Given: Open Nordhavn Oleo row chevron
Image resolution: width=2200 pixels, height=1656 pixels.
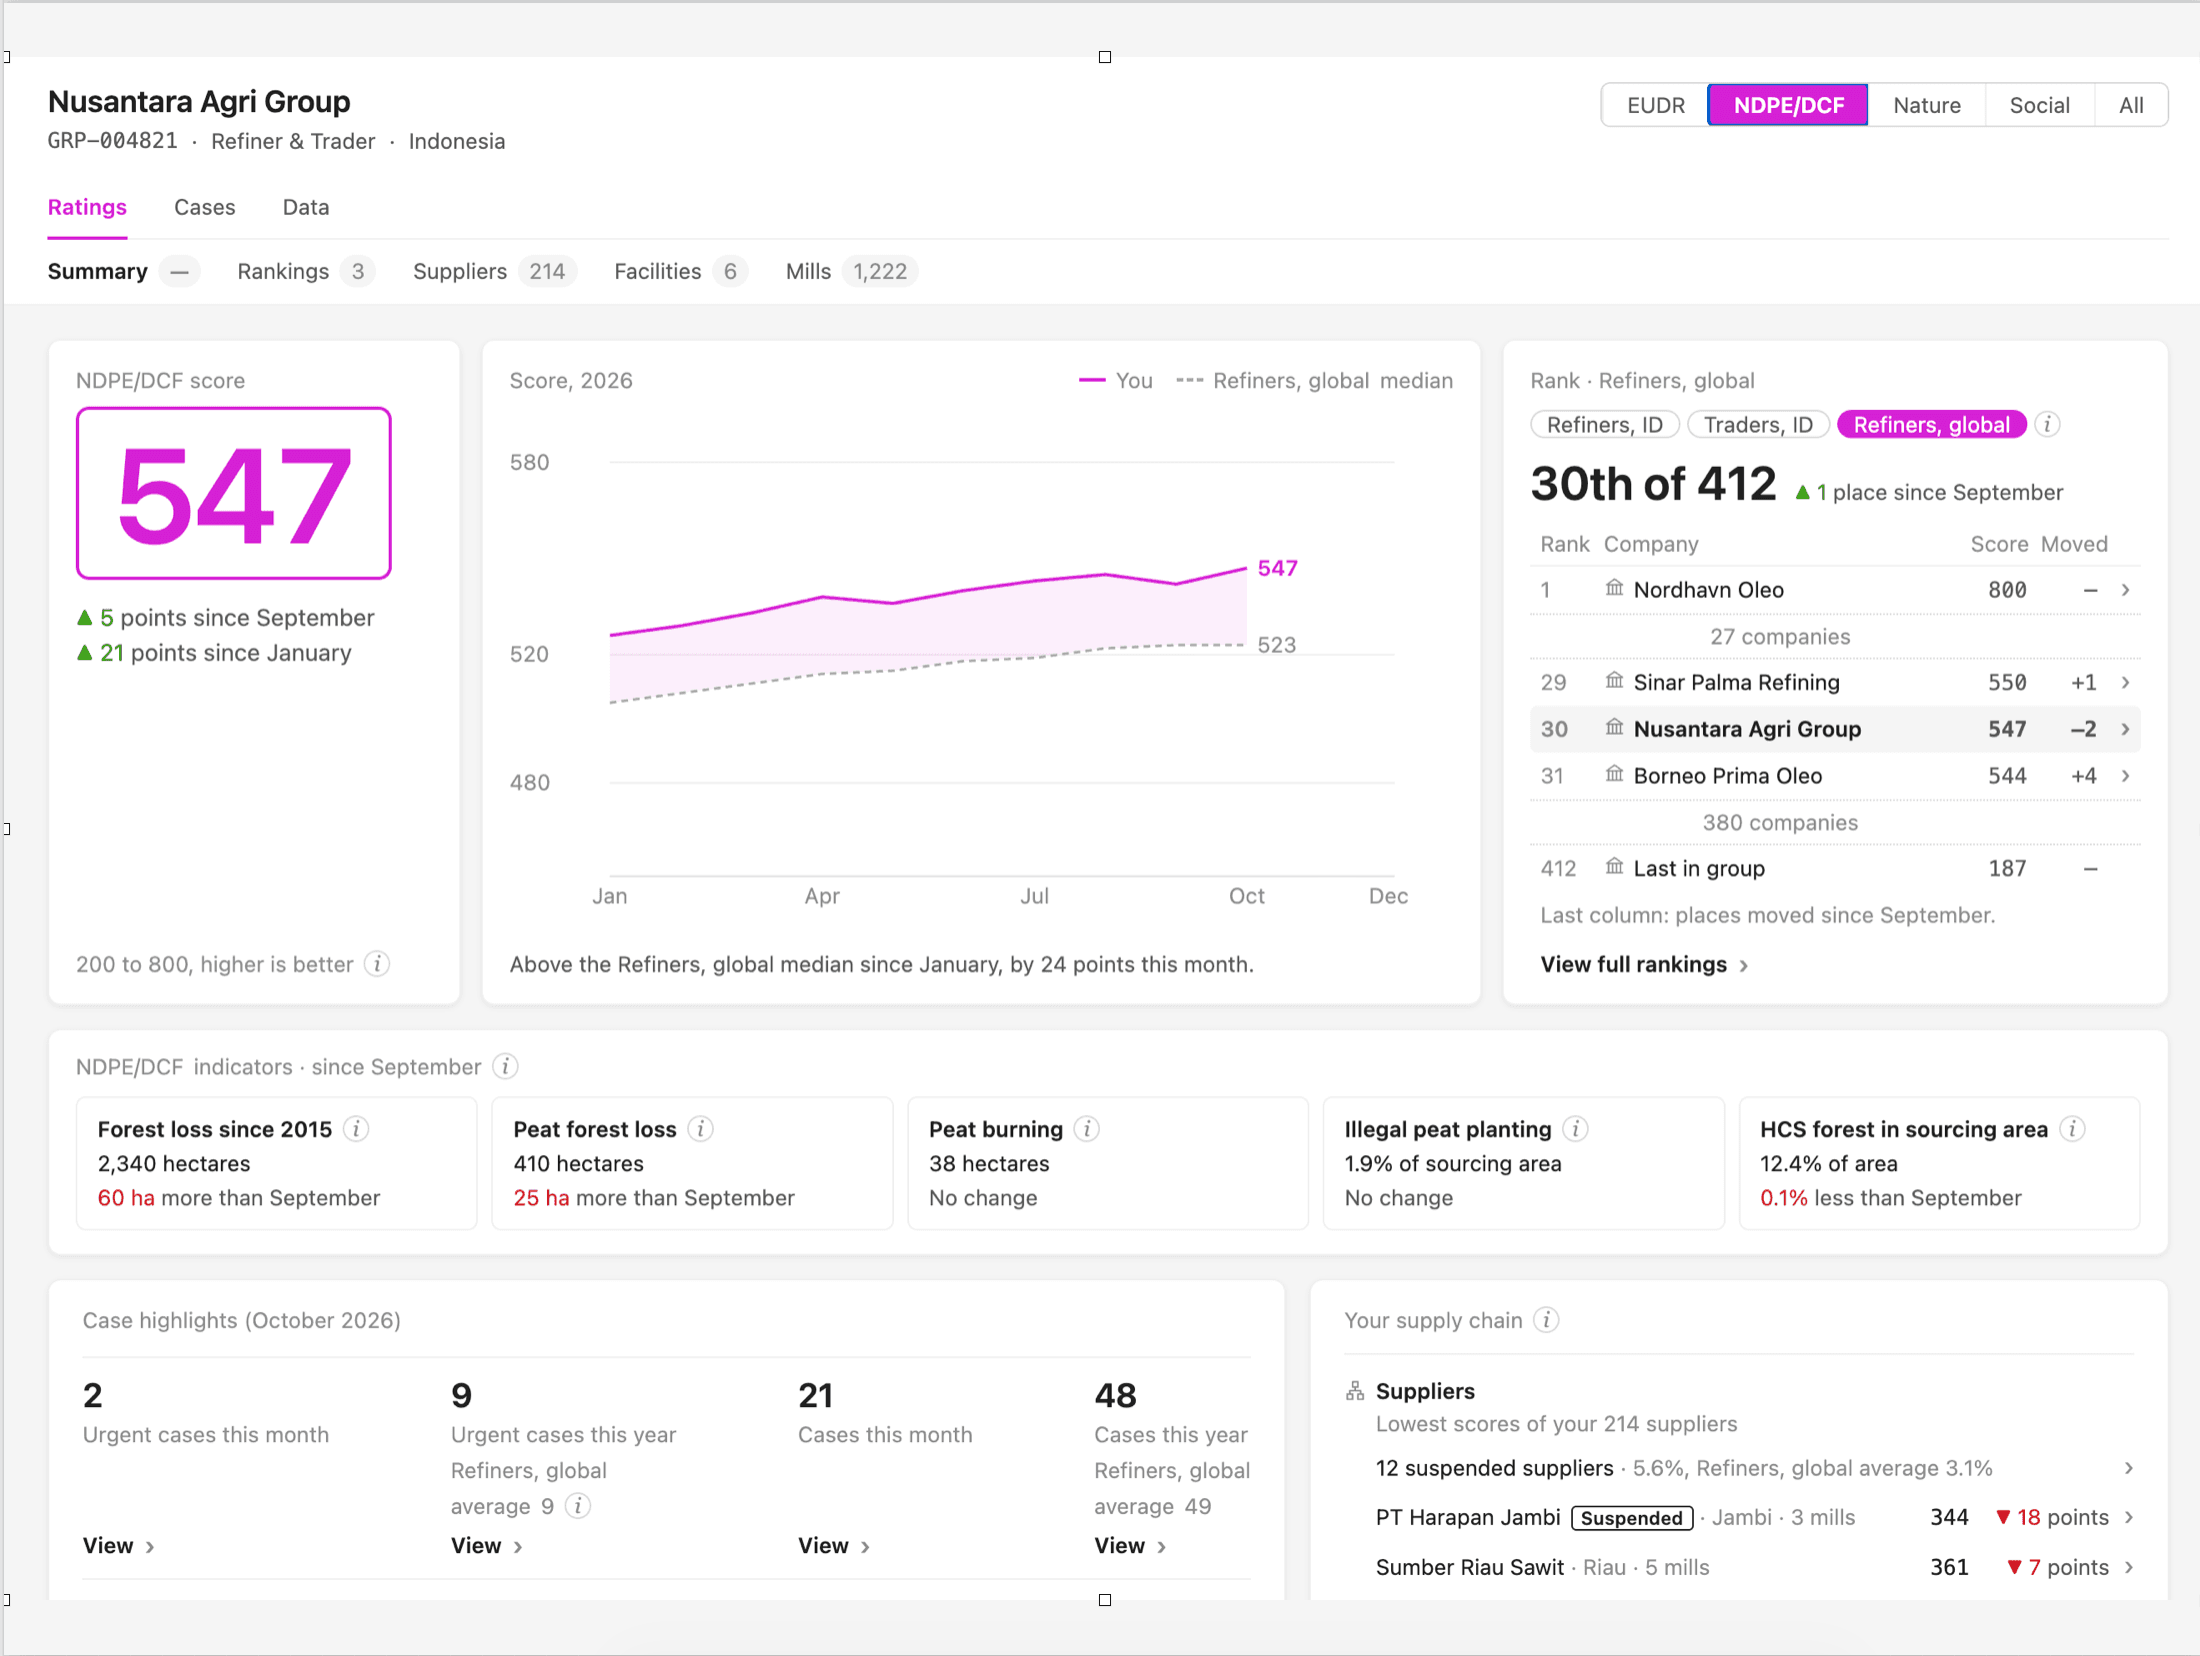Looking at the screenshot, I should [2125, 590].
